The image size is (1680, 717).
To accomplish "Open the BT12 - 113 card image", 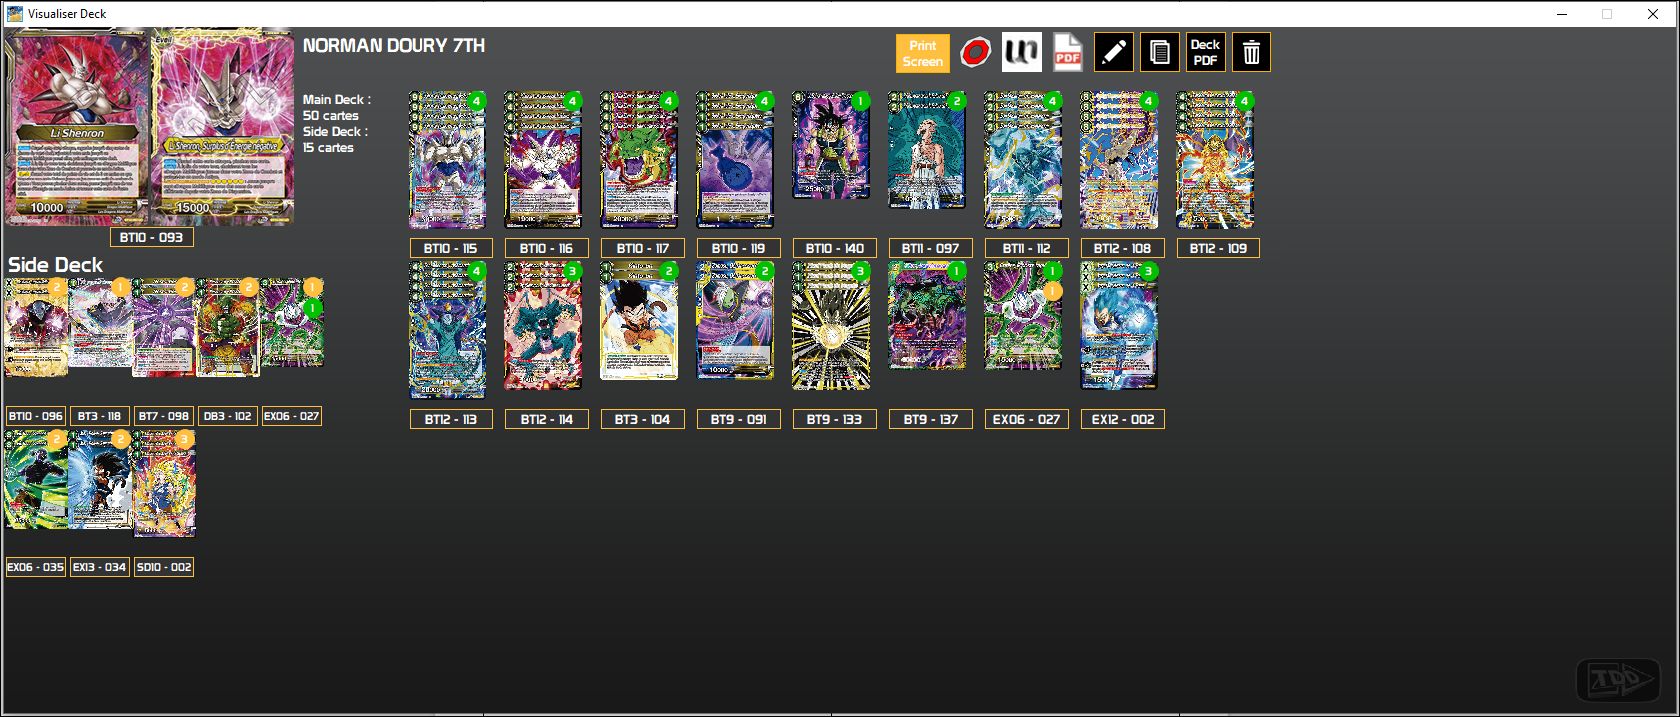I will 447,330.
